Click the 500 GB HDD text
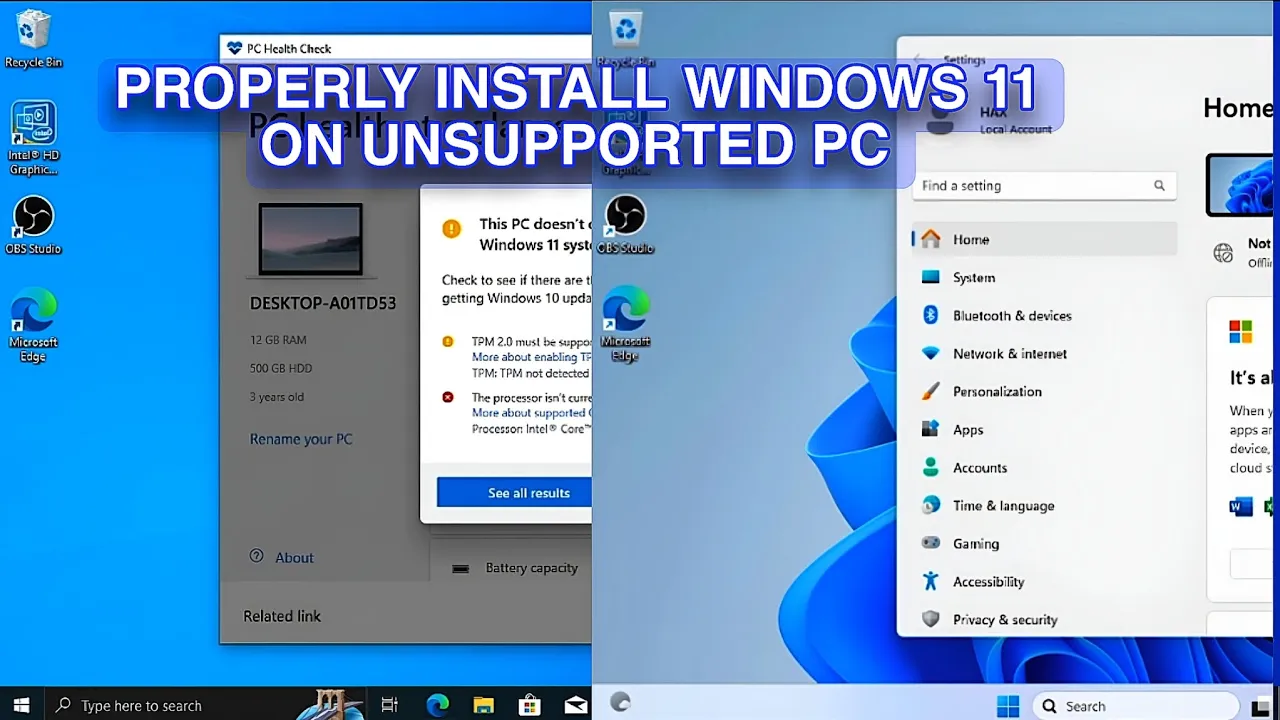The image size is (1280, 720). pyautogui.click(x=281, y=368)
